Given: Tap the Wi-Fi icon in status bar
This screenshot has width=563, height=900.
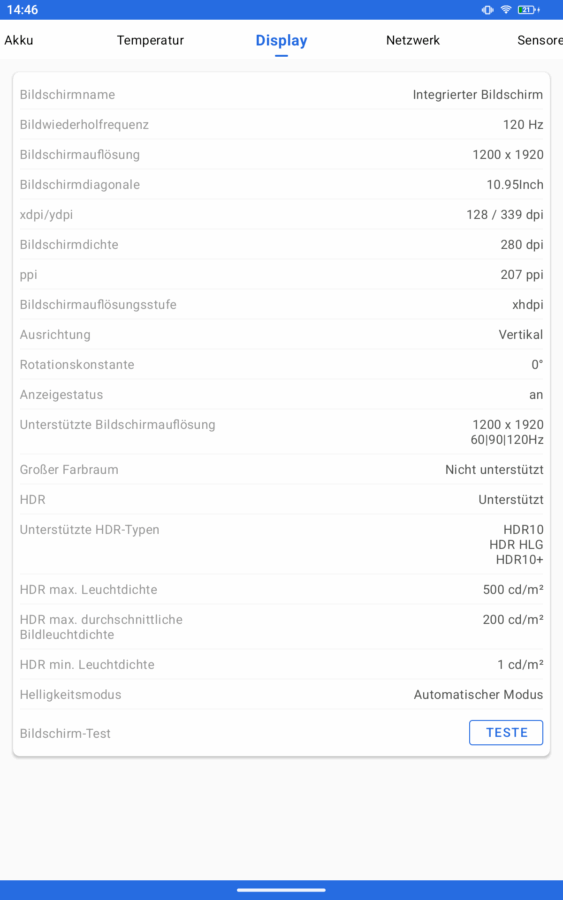Looking at the screenshot, I should [506, 10].
